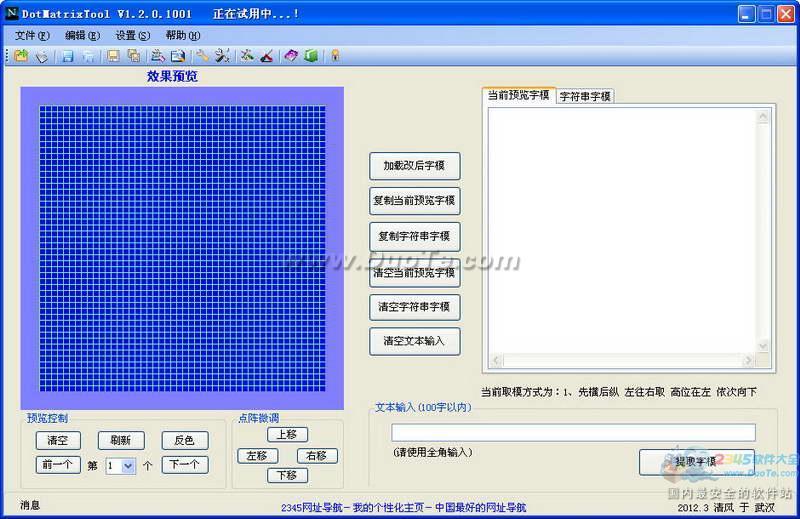Click the red brush cleaning toolbar icon

click(267, 56)
